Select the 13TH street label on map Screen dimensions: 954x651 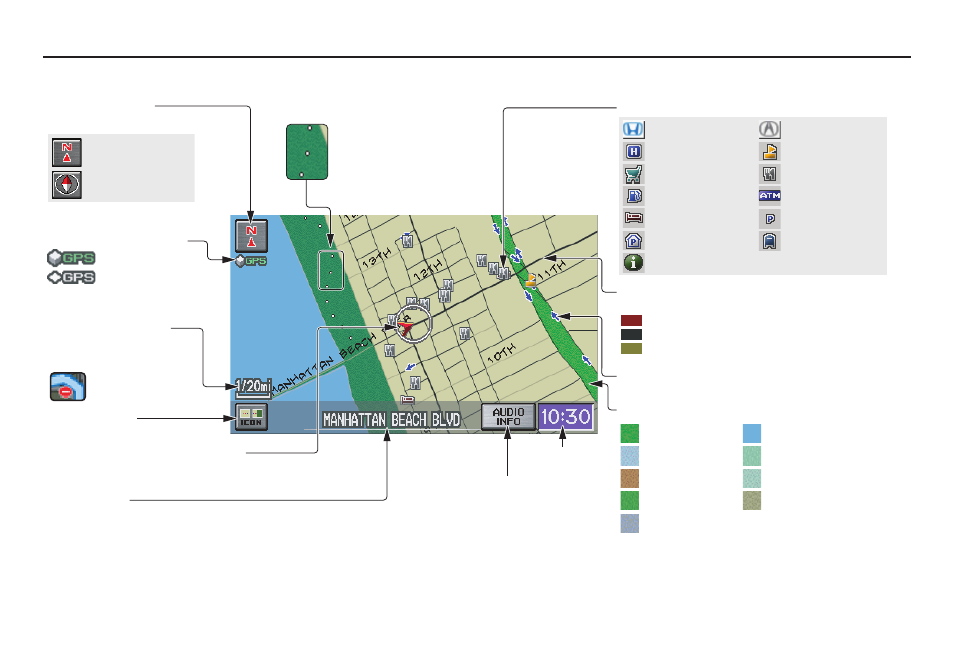(377, 260)
